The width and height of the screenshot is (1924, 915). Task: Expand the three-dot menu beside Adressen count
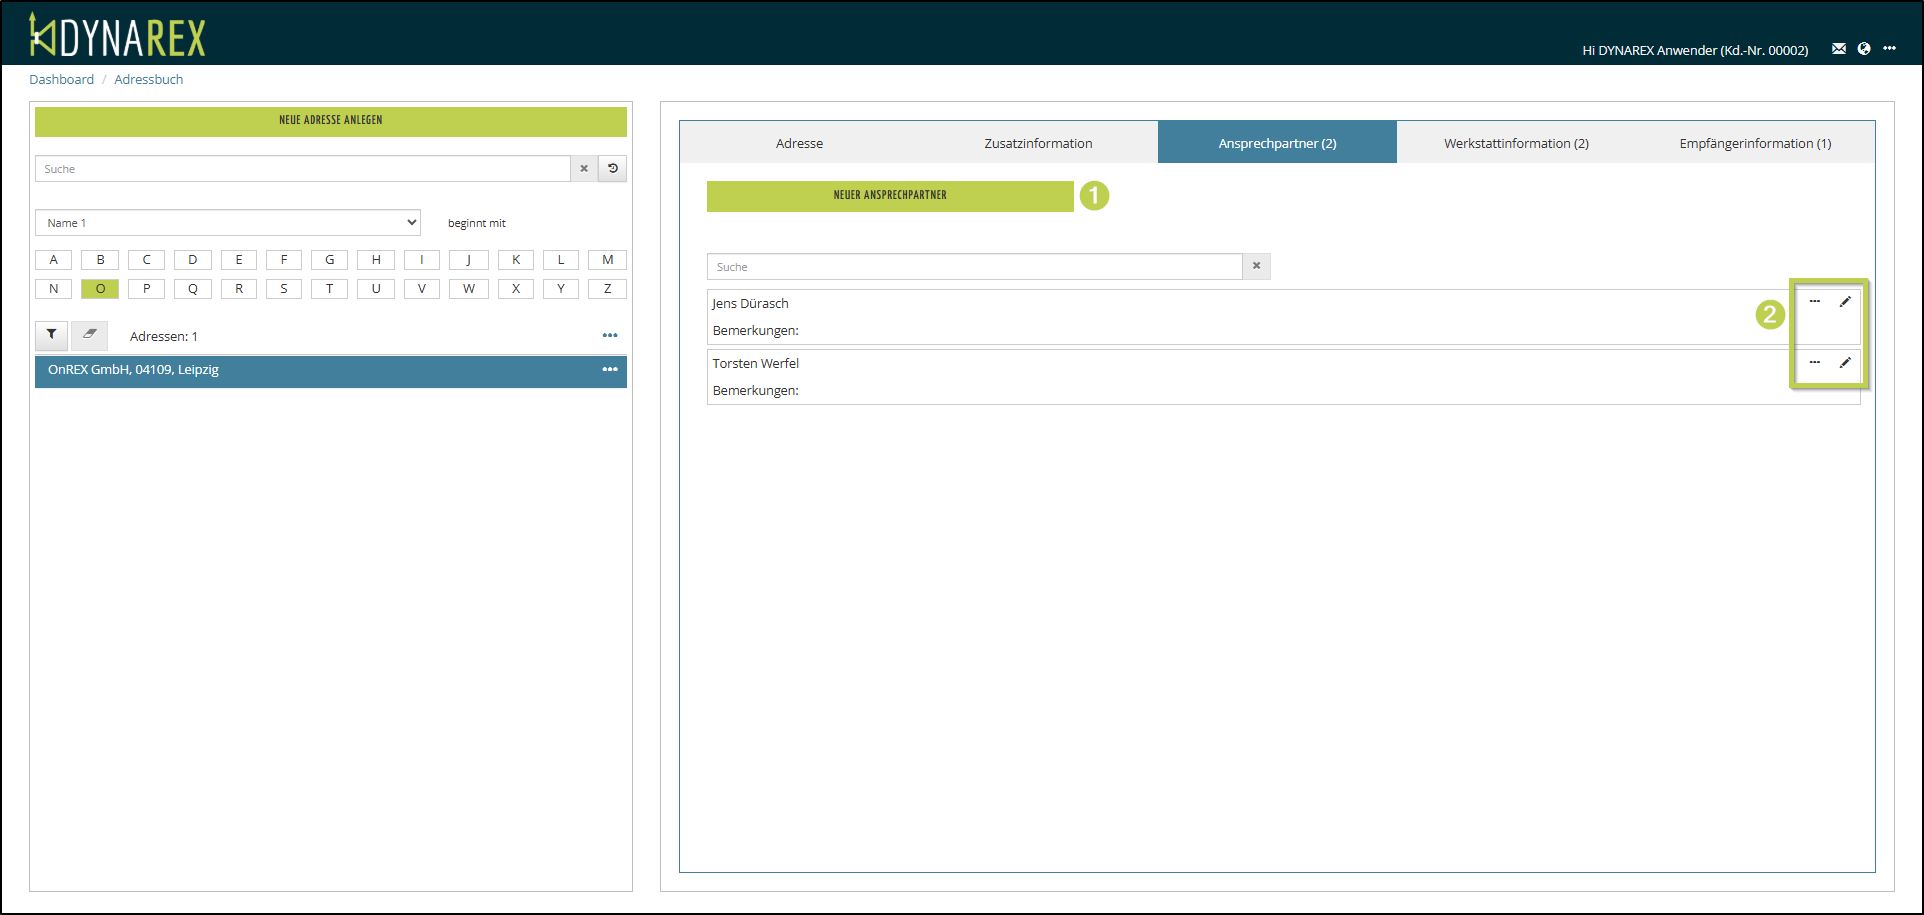point(610,336)
